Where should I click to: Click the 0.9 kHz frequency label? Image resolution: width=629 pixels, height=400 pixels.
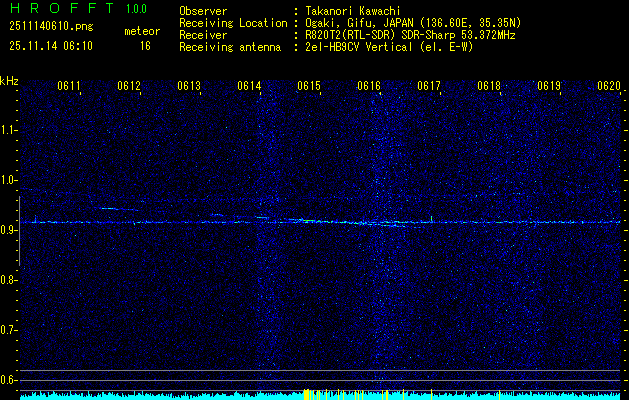(x=8, y=230)
